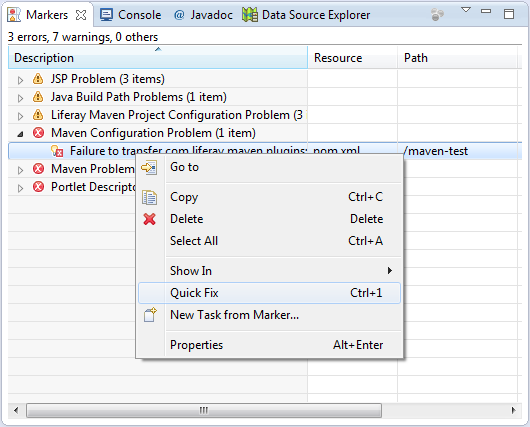The height and width of the screenshot is (427, 530).
Task: Click the quick-fixable error icon on Failure row
Action: [57, 151]
